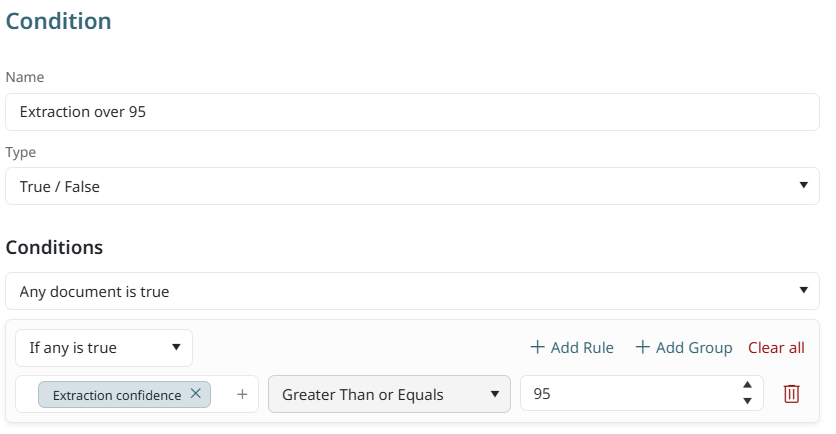Click the Condition page title
This screenshot has width=836, height=434.
(58, 21)
